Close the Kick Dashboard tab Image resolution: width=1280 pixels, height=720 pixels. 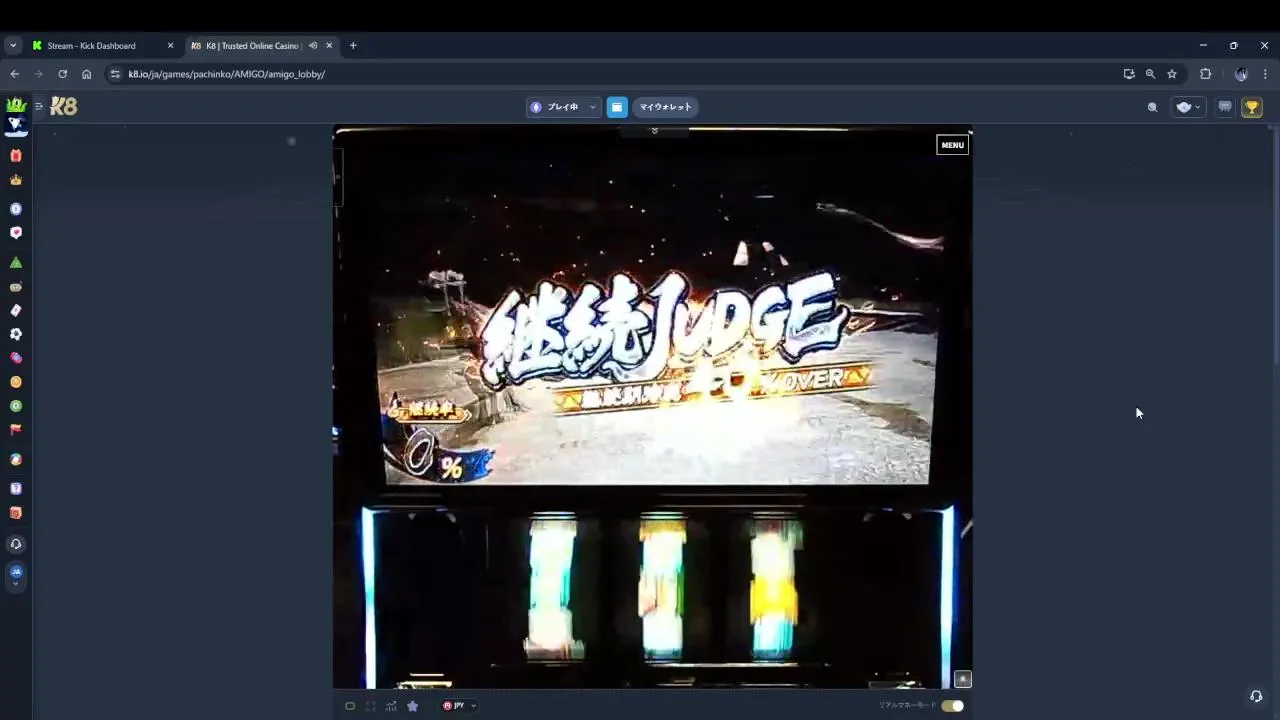170,46
